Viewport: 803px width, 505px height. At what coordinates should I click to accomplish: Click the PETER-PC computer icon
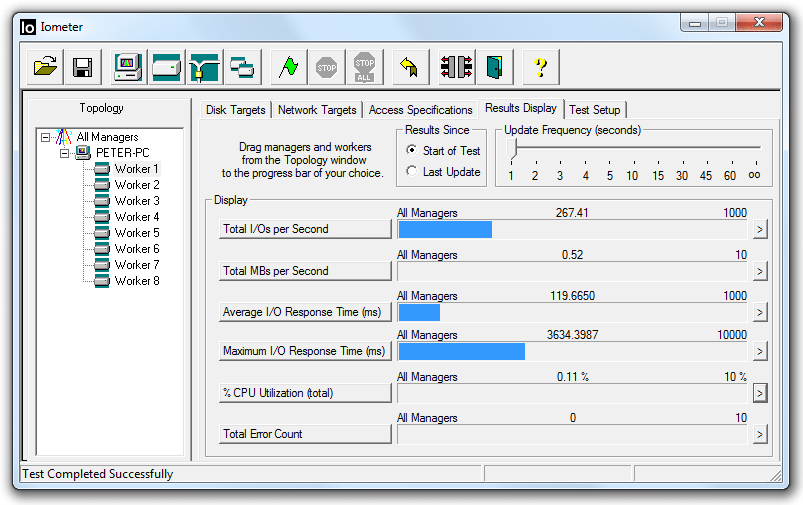[x=83, y=153]
